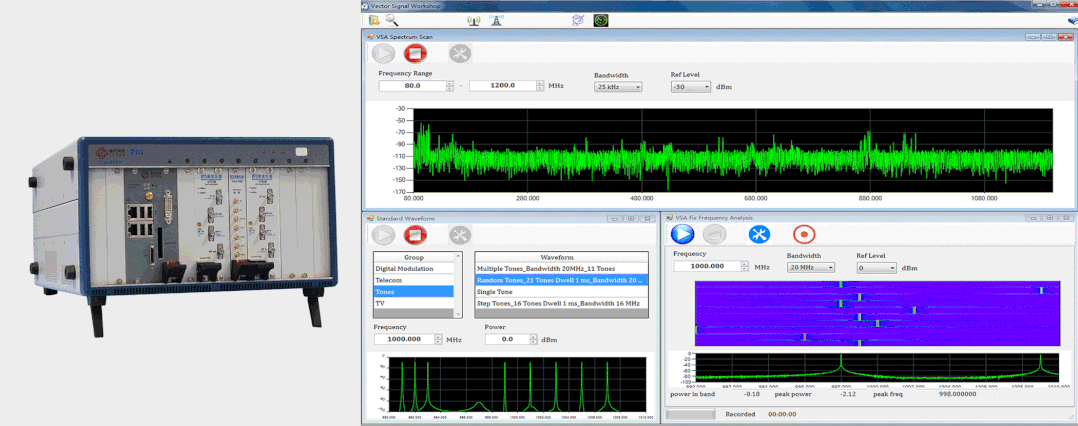Viewport: 1078px width, 426px height.
Task: Click the blue icon at toolbar's far right
Action: (1072, 21)
